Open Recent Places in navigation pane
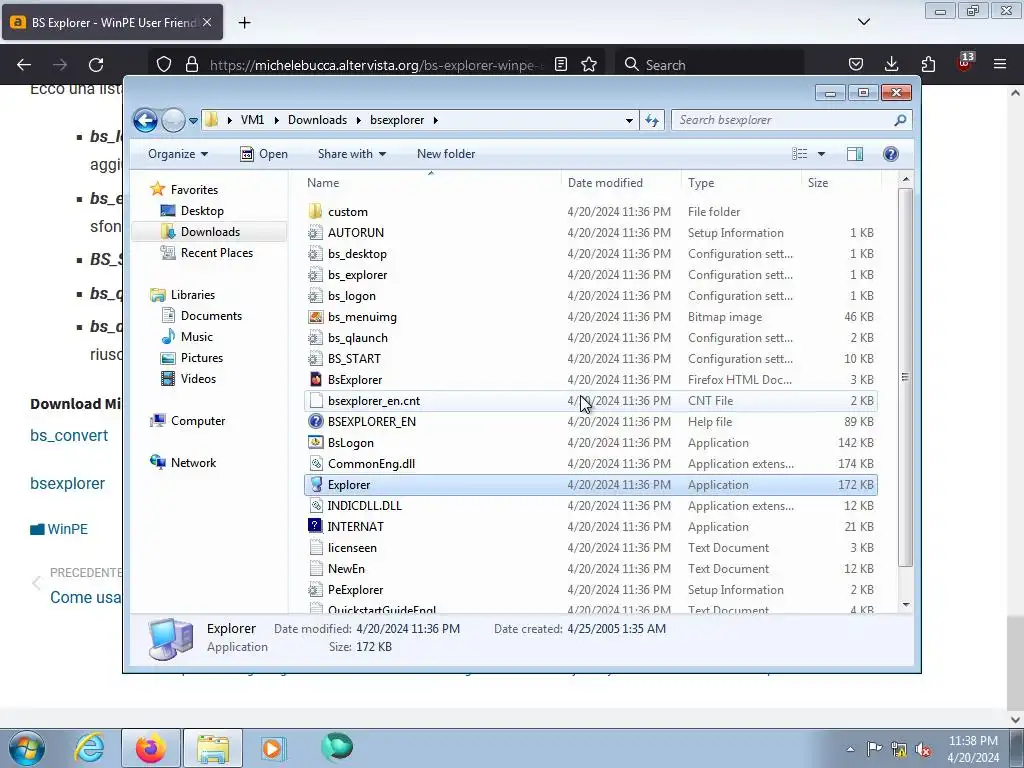Image resolution: width=1024 pixels, height=768 pixels. (216, 253)
